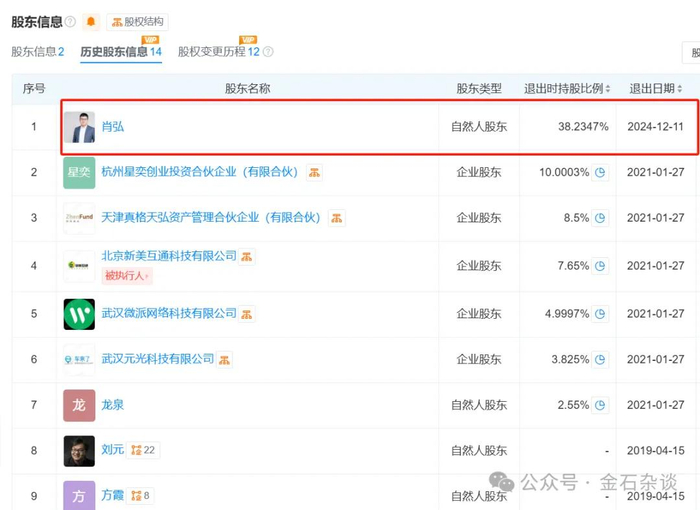Screen dimensions: 700x510
Task: Click 刘元's portrait photo
Action: [x=79, y=451]
